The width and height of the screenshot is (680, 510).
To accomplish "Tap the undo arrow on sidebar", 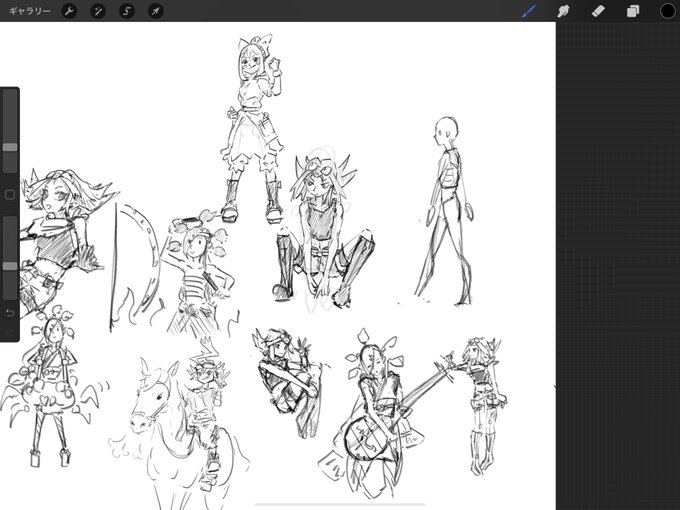I will 10,313.
